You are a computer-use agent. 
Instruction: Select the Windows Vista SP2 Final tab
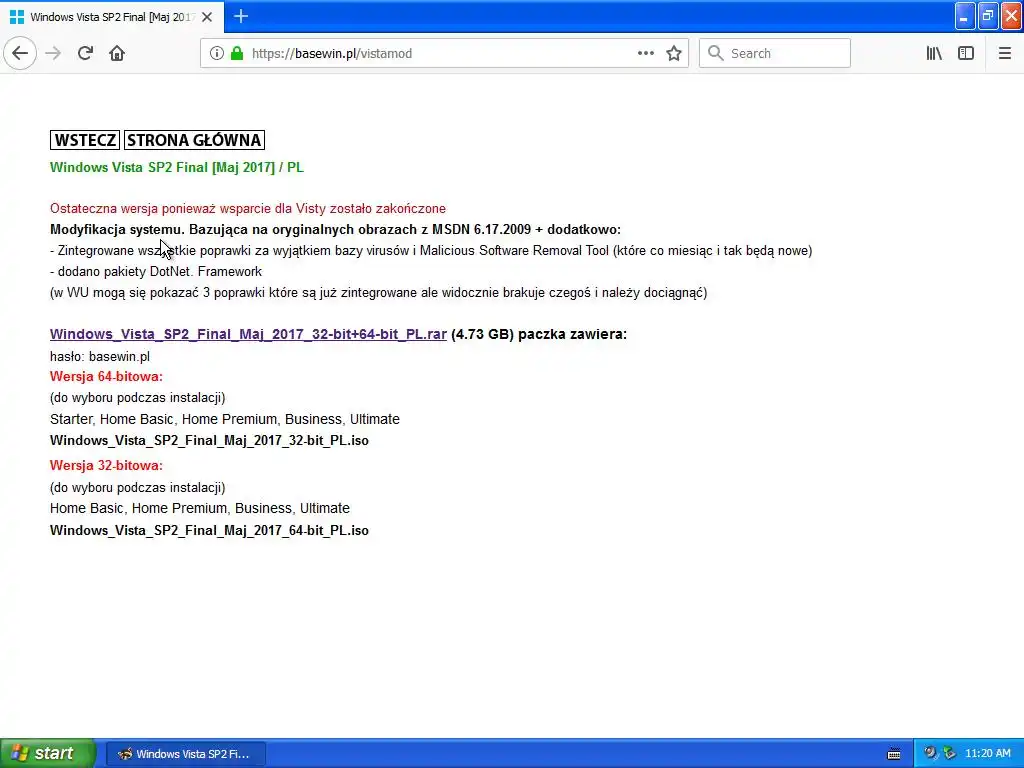tap(112, 17)
